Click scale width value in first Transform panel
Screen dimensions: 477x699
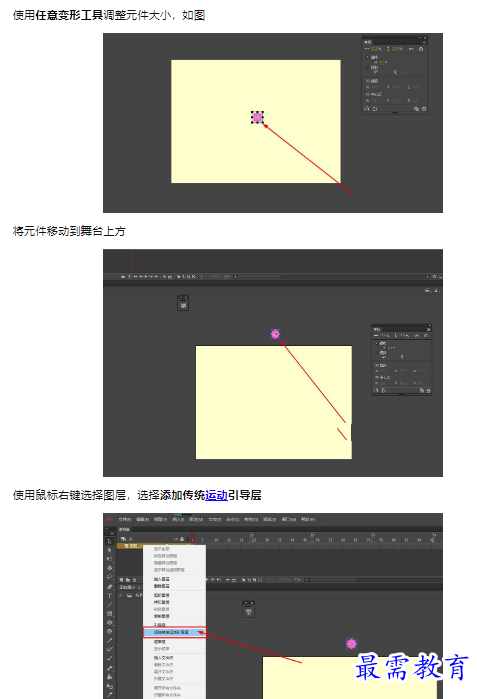pos(376,49)
